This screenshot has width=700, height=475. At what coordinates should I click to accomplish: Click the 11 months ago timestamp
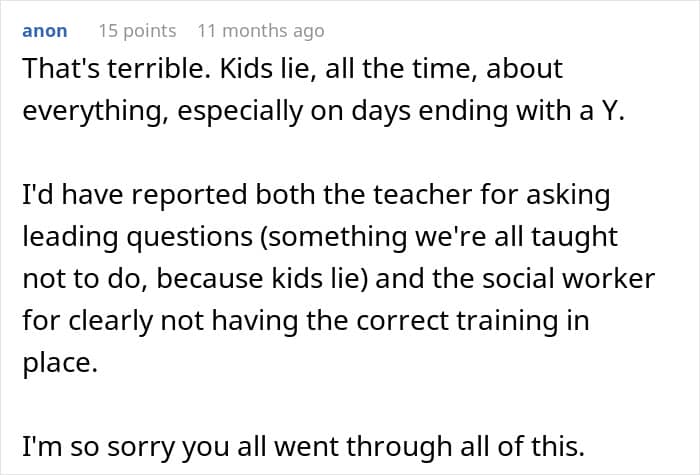260,31
